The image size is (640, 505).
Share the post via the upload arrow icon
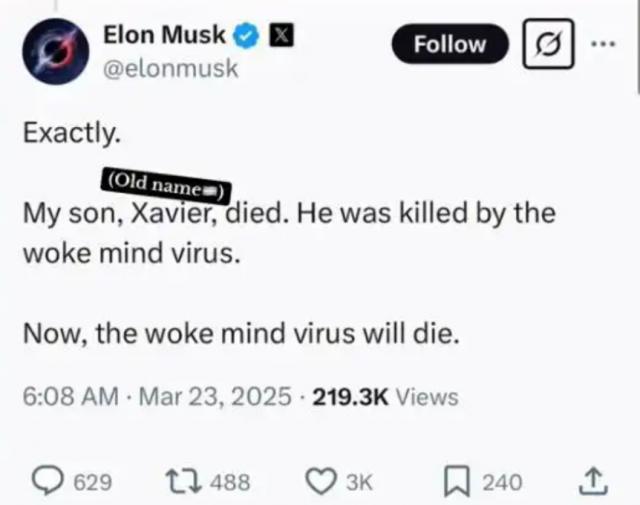(594, 482)
